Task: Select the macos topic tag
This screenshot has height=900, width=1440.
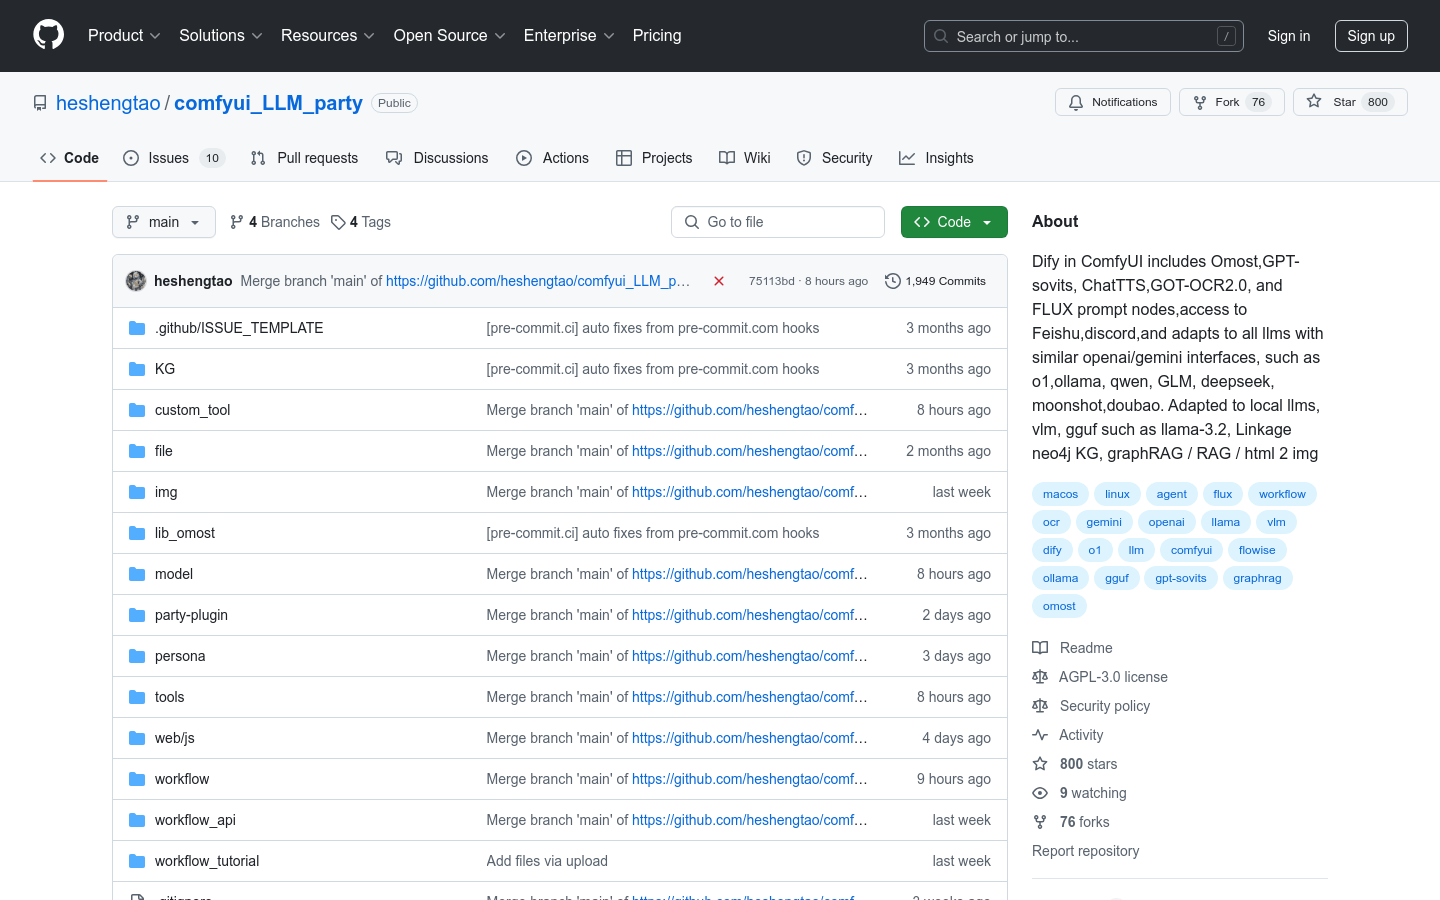Action: coord(1060,494)
